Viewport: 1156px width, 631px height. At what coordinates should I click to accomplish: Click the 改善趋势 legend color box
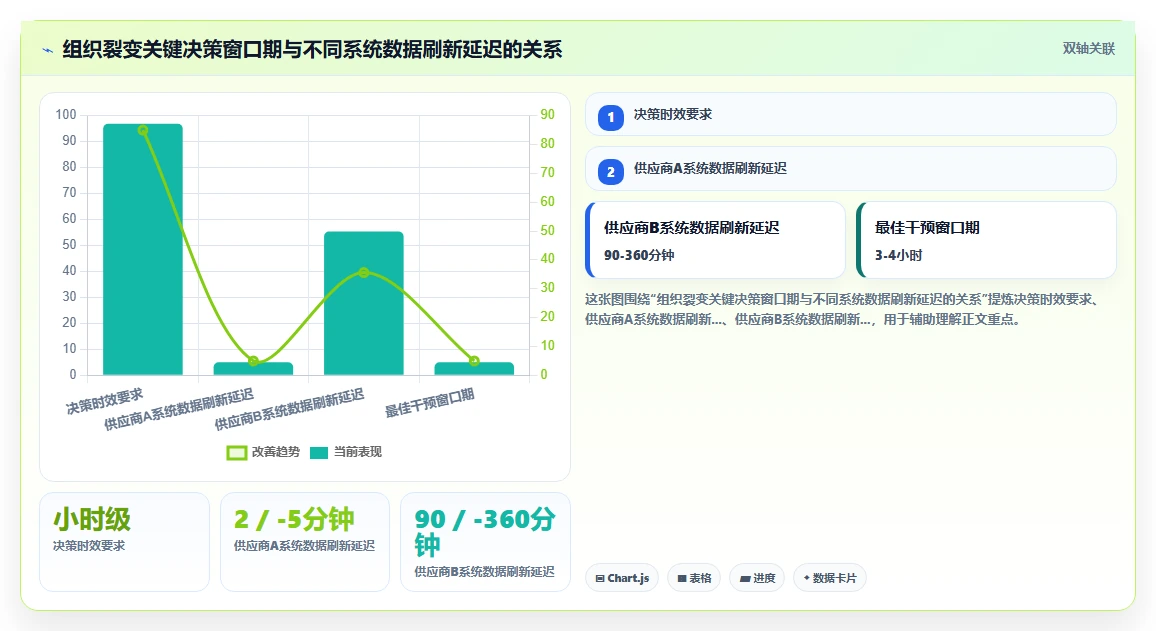[236, 453]
